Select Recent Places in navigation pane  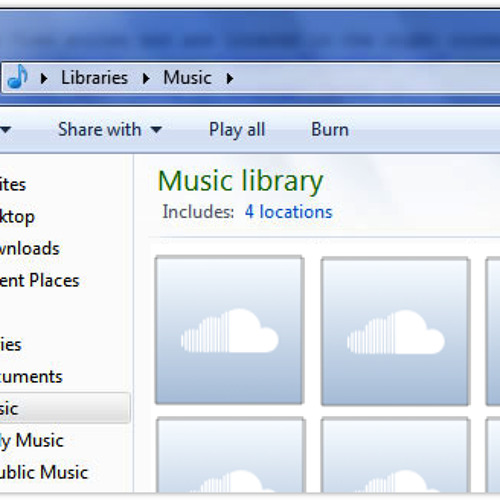(x=39, y=280)
